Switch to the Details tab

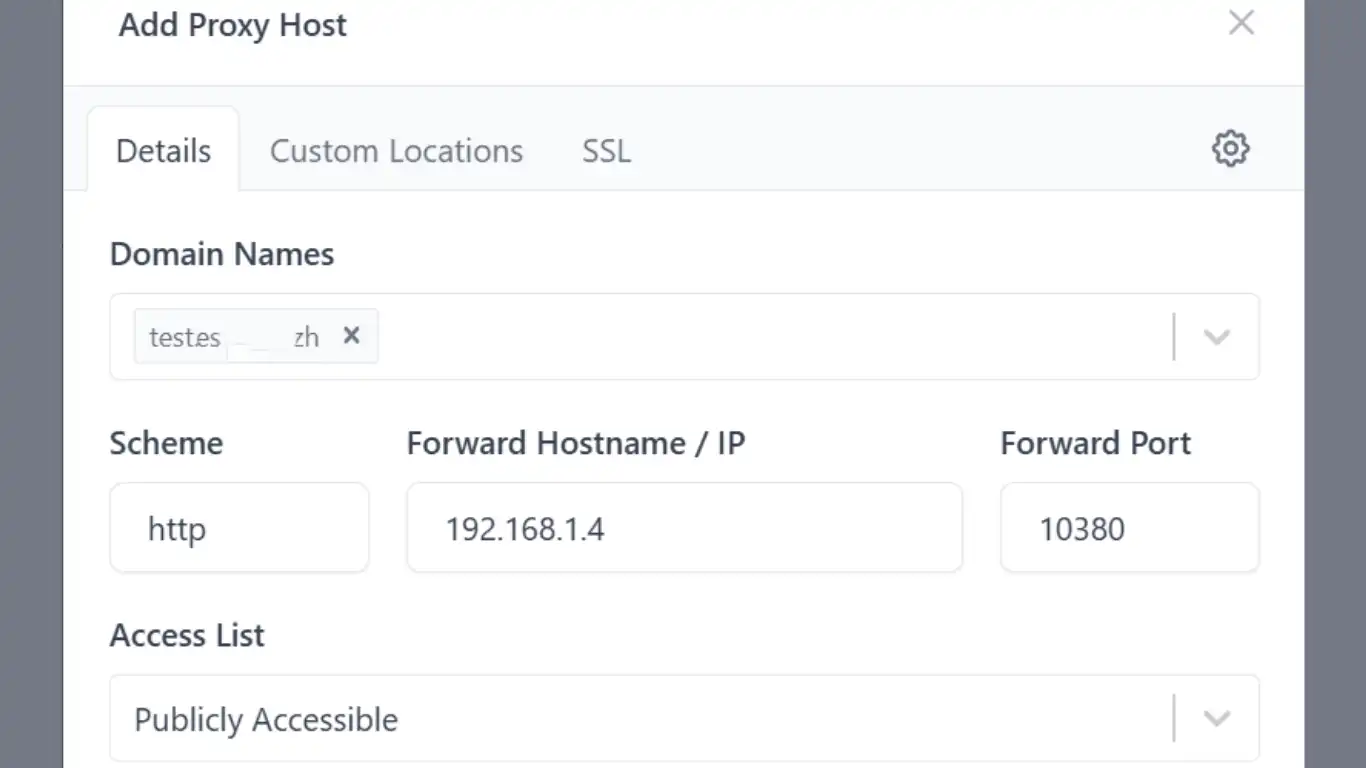click(163, 151)
